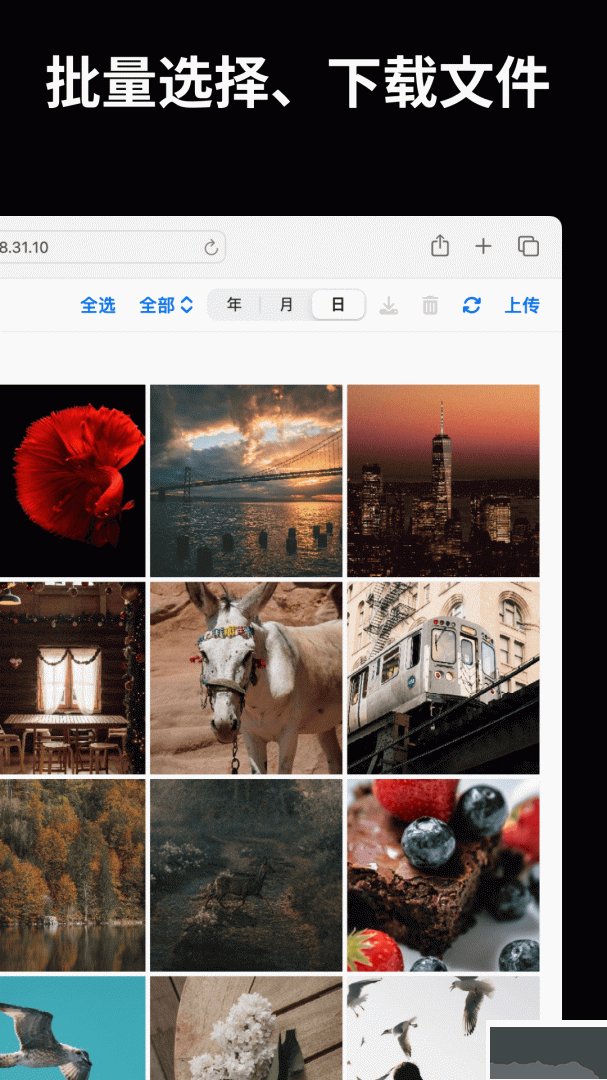Select the white flowers on wood photo
This screenshot has width=607, height=1080.
tap(246, 1028)
